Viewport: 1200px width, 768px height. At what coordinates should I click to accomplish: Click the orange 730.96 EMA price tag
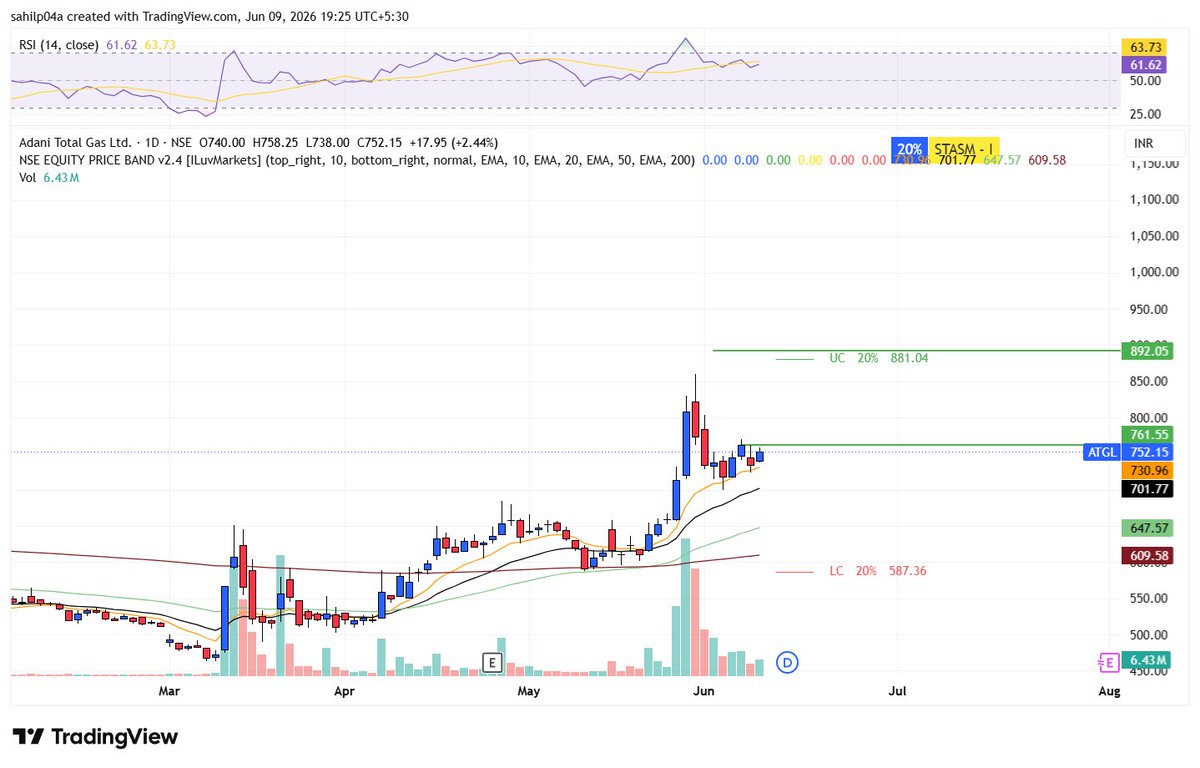(1149, 471)
